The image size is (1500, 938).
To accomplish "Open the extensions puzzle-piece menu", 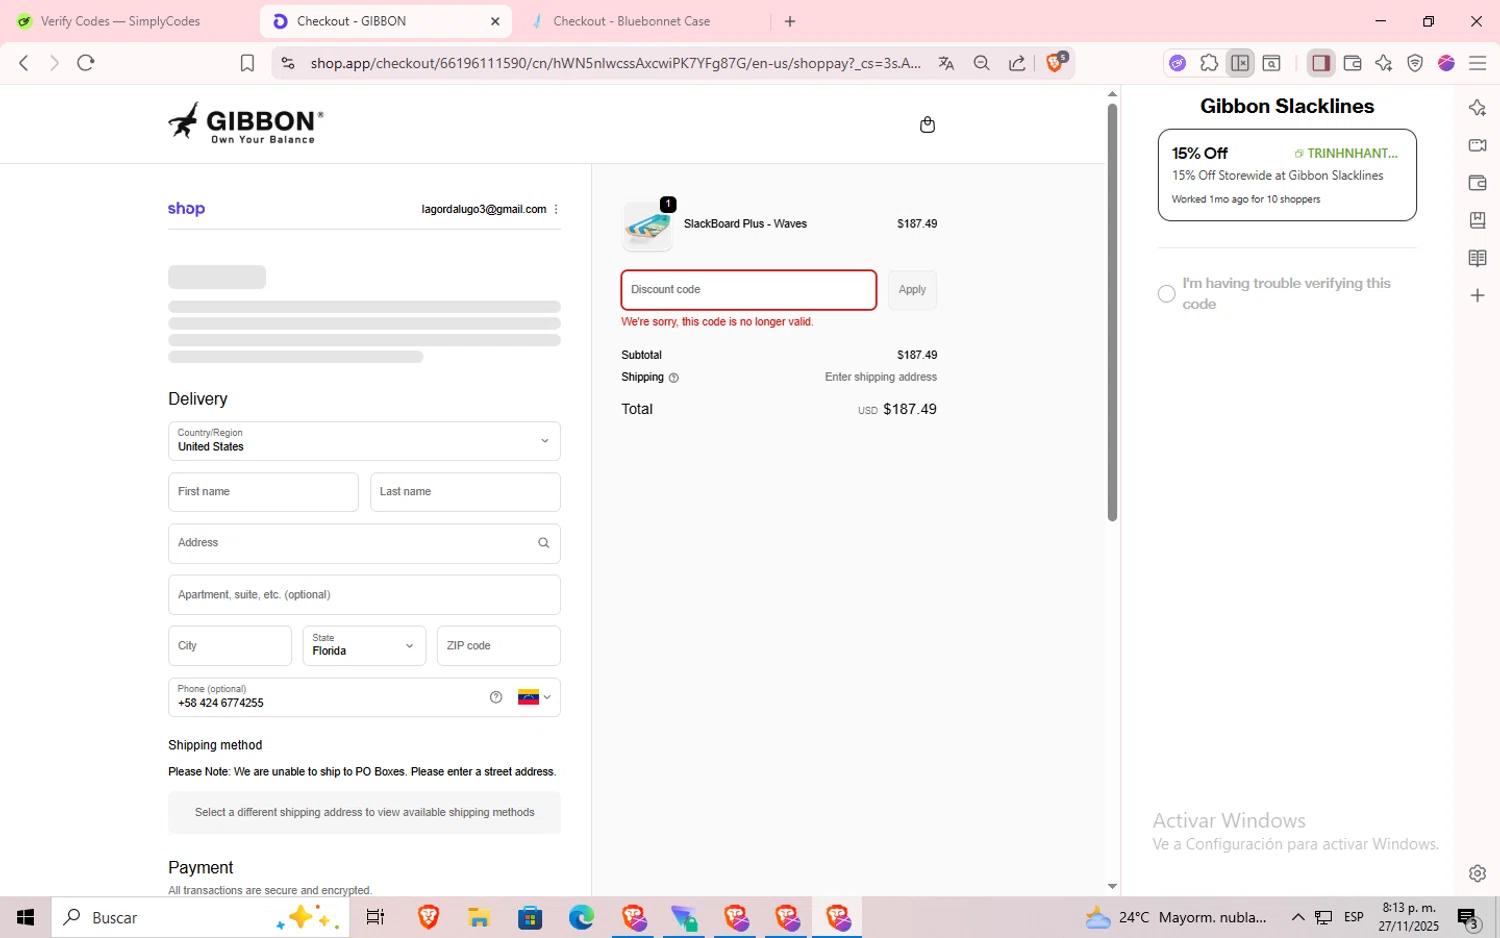I will tap(1209, 63).
